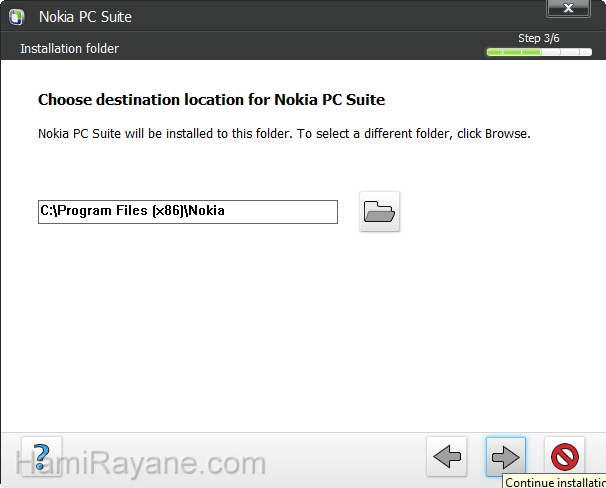Click the folder browse icon

[379, 211]
